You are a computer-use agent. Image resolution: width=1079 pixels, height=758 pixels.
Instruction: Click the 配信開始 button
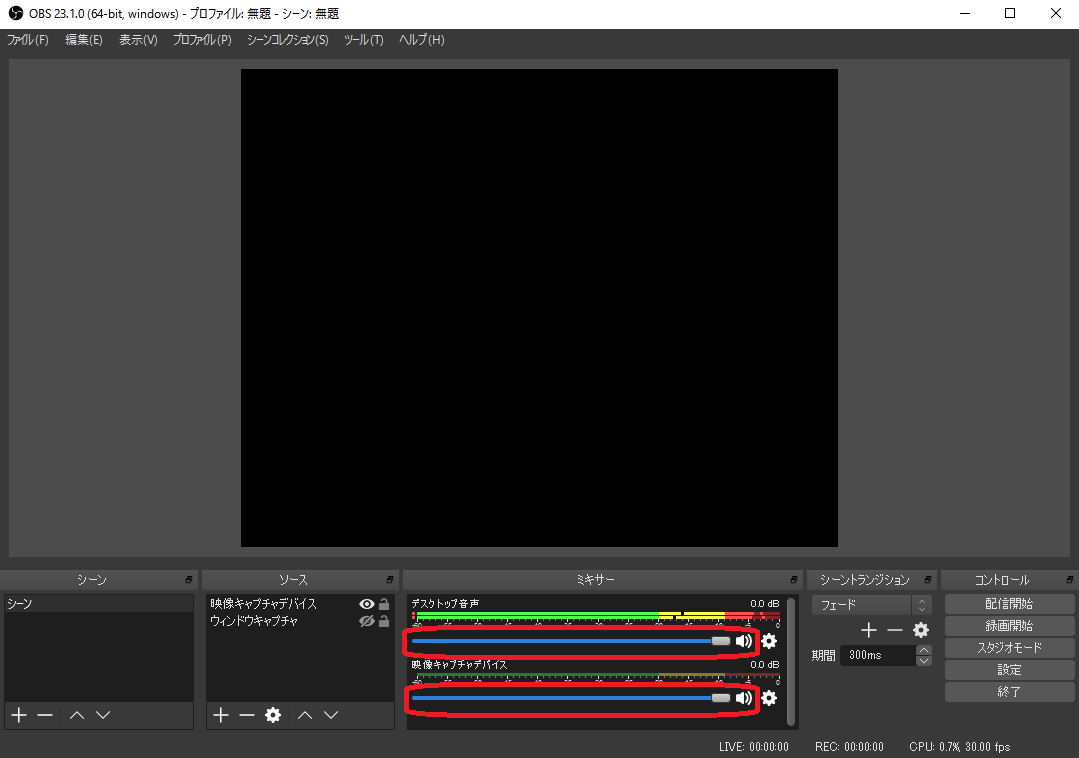click(1009, 604)
